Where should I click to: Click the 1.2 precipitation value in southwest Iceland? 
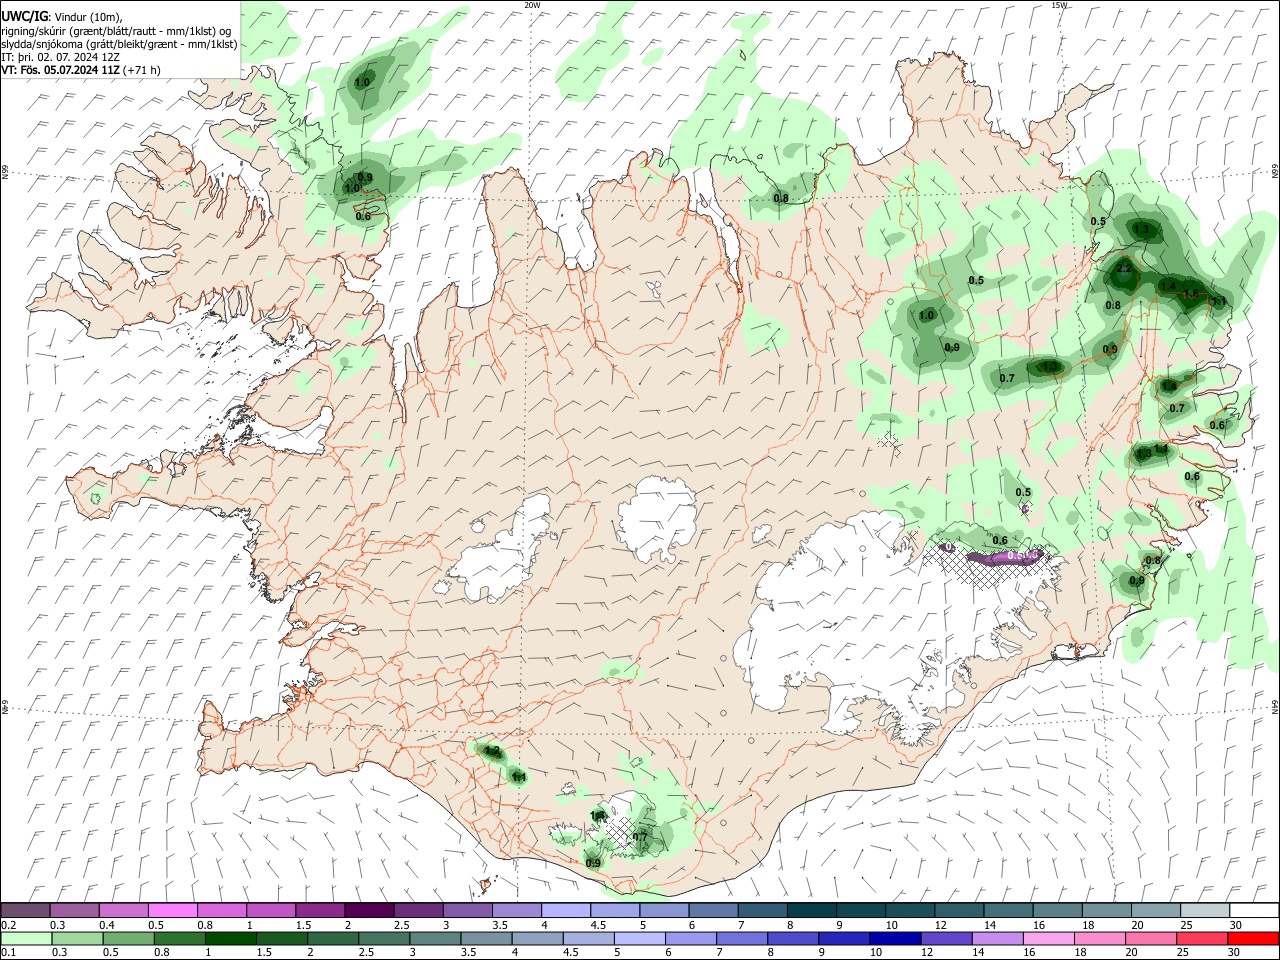[x=491, y=750]
